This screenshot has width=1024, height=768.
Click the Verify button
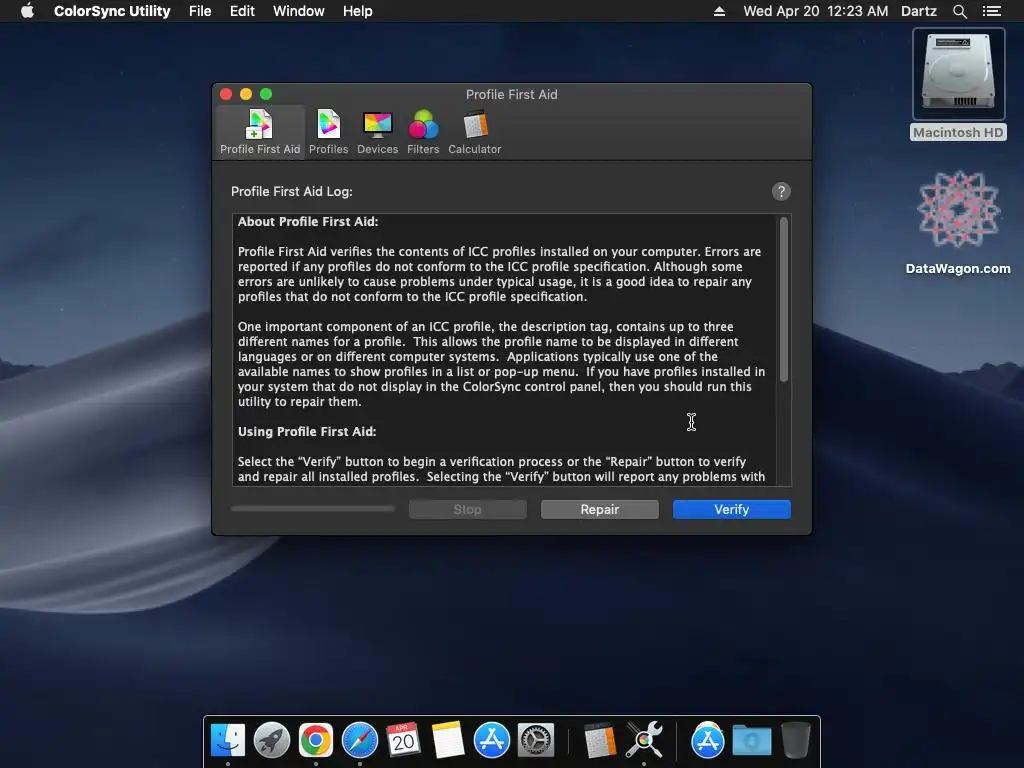(731, 509)
